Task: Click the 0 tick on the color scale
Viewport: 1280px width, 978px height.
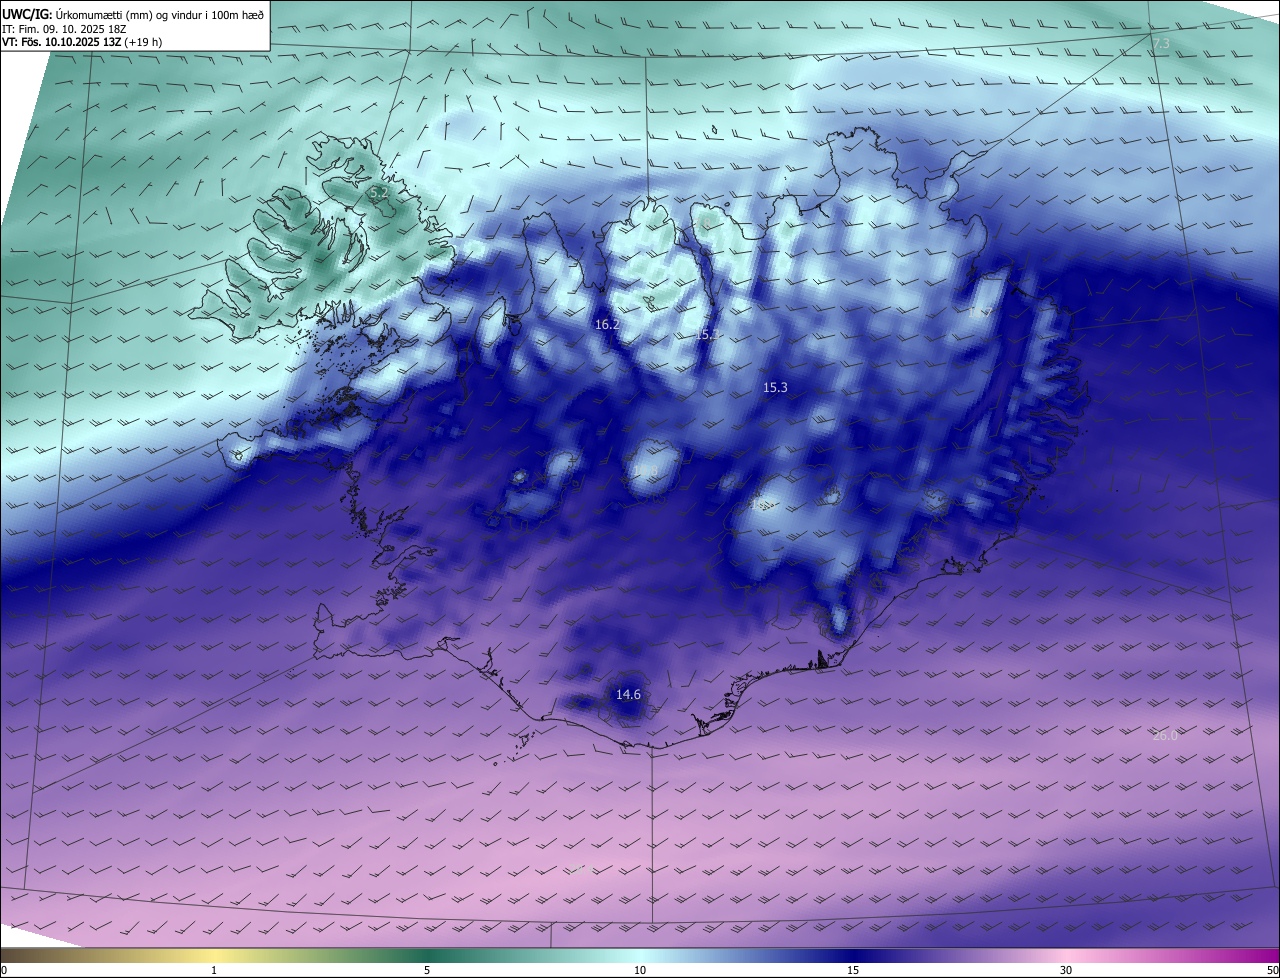Action: point(4,970)
